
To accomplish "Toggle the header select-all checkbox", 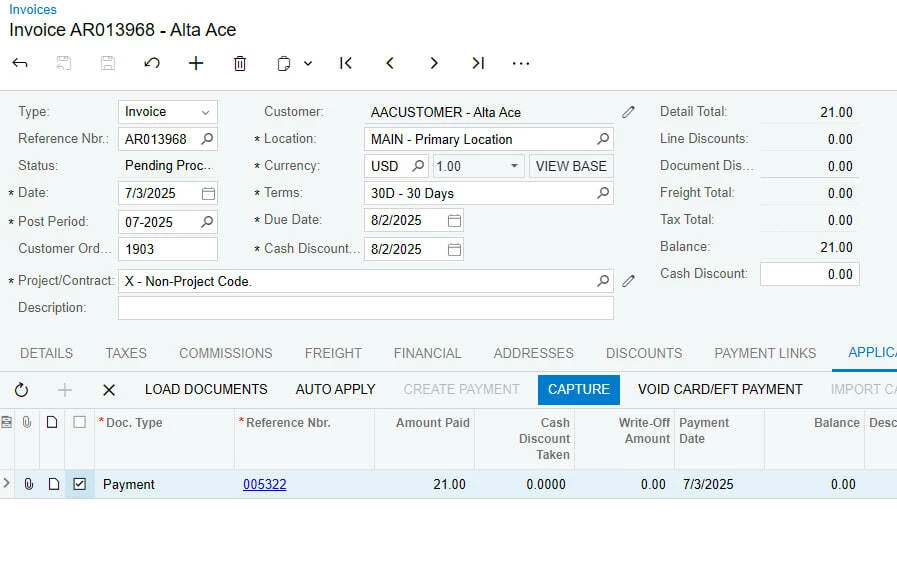I will tap(80, 422).
